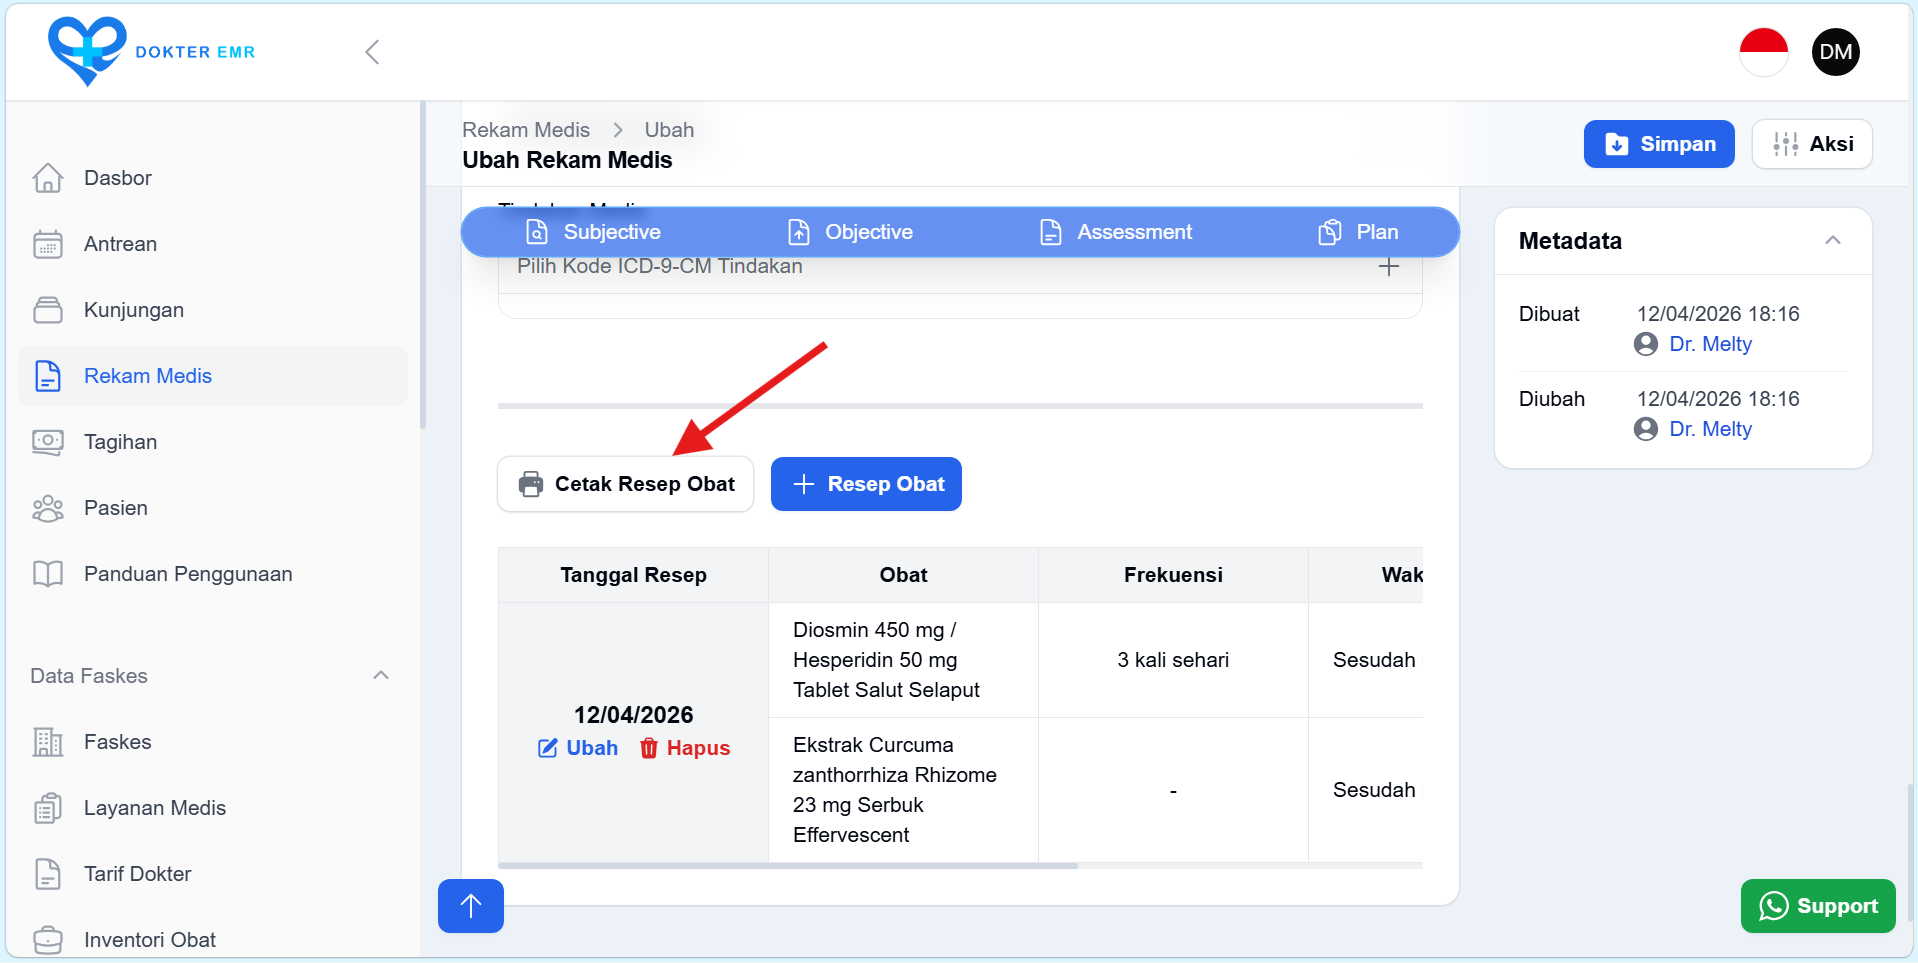Image resolution: width=1918 pixels, height=963 pixels.
Task: Click Cetak Resep Obat print button
Action: click(x=626, y=484)
